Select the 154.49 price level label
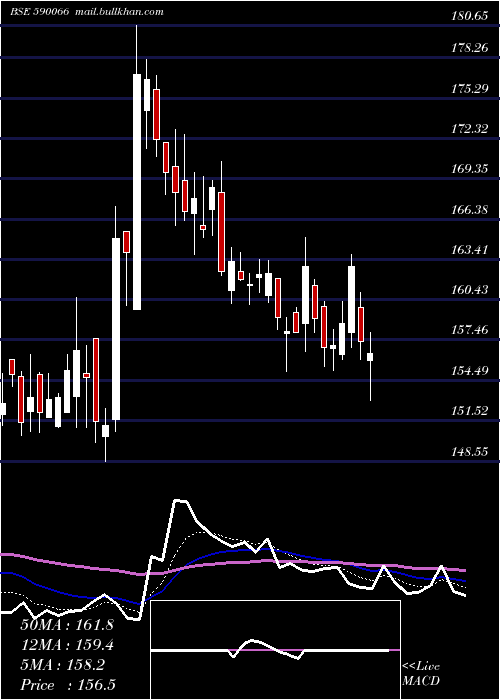Viewport: 500px width, 700px height. click(468, 371)
